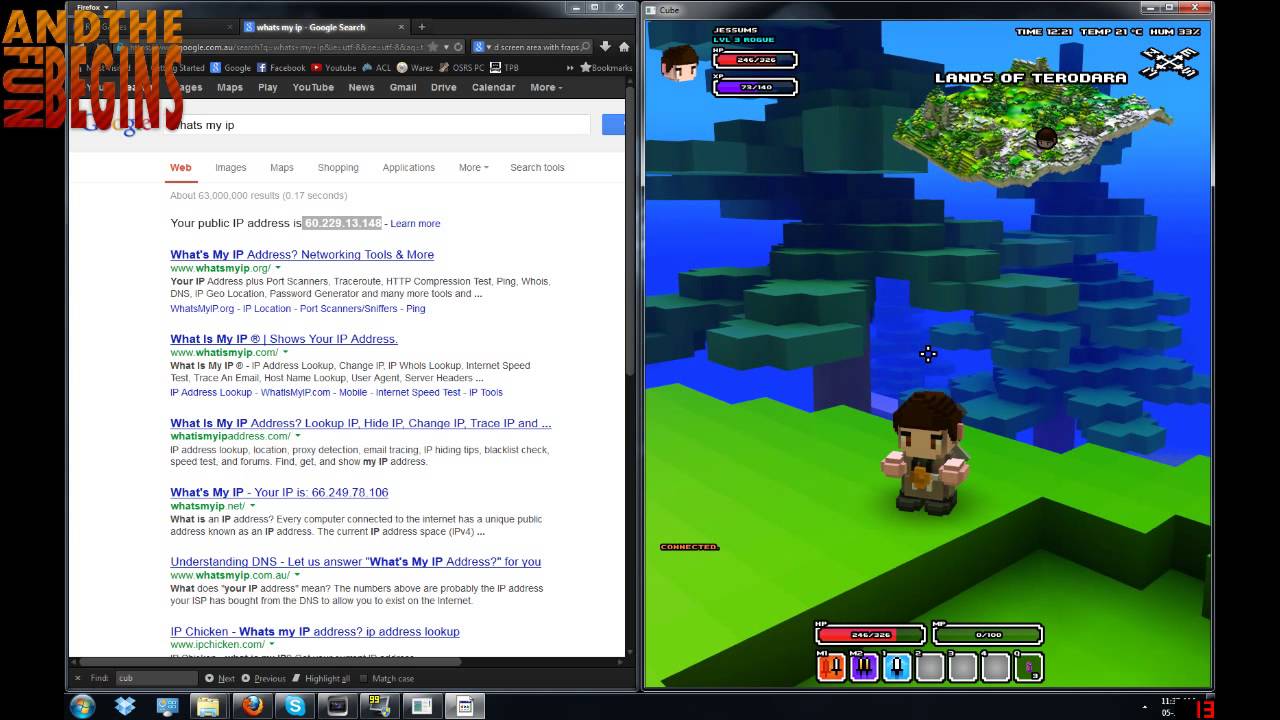This screenshot has width=1280, height=720.
Task: Click the M1 orange sword skill slot
Action: 832,667
